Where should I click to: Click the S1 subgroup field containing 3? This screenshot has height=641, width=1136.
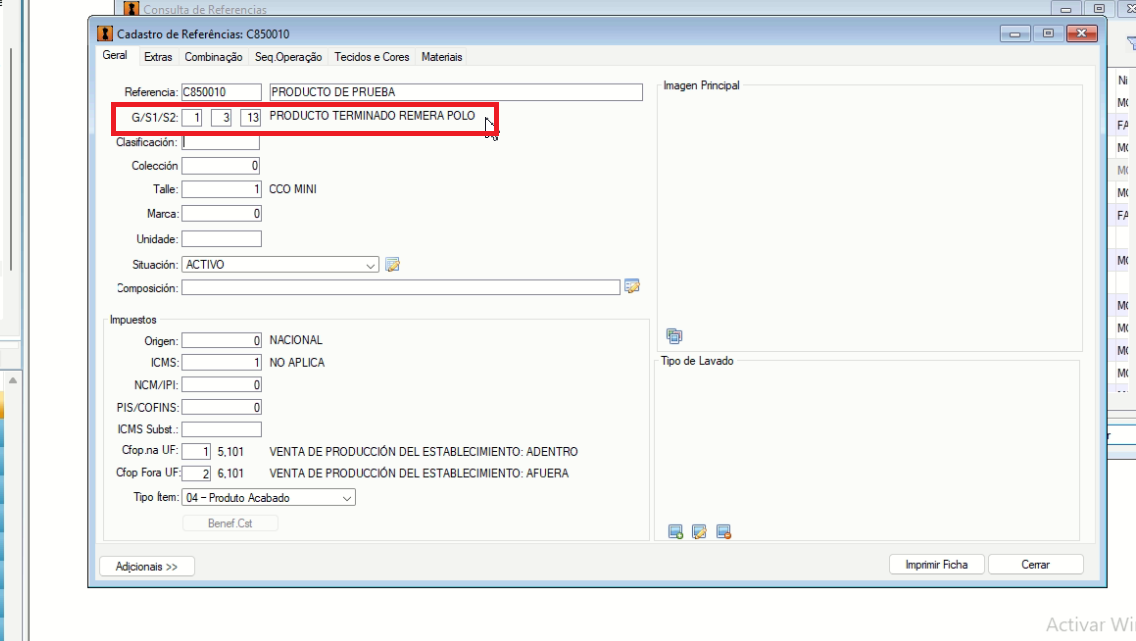[221, 117]
